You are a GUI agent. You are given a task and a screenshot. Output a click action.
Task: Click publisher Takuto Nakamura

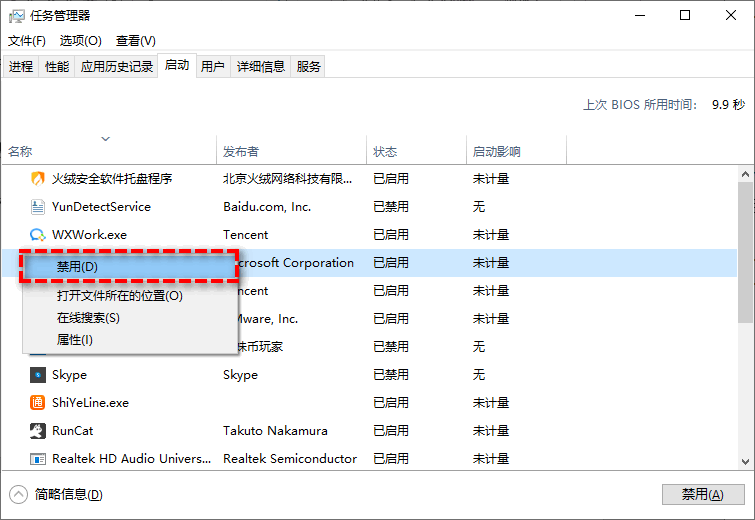[x=275, y=430]
